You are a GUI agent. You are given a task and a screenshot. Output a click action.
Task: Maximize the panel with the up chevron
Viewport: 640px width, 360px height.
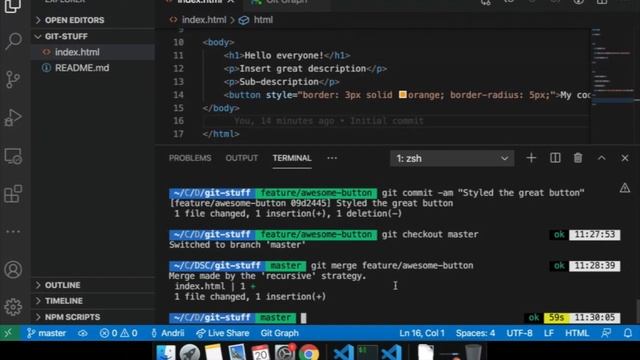pyautogui.click(x=602, y=158)
